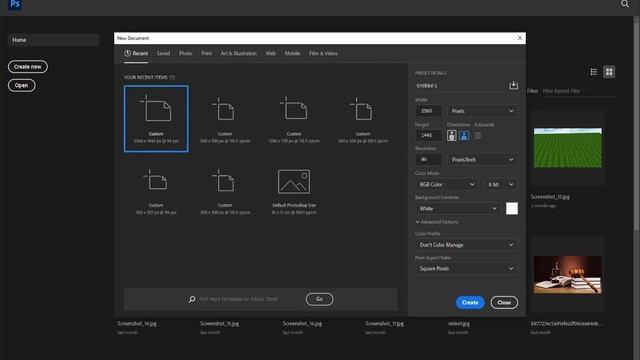The image size is (640, 360).
Task: Open the search magnifier in top-right corner
Action: click(x=625, y=4)
